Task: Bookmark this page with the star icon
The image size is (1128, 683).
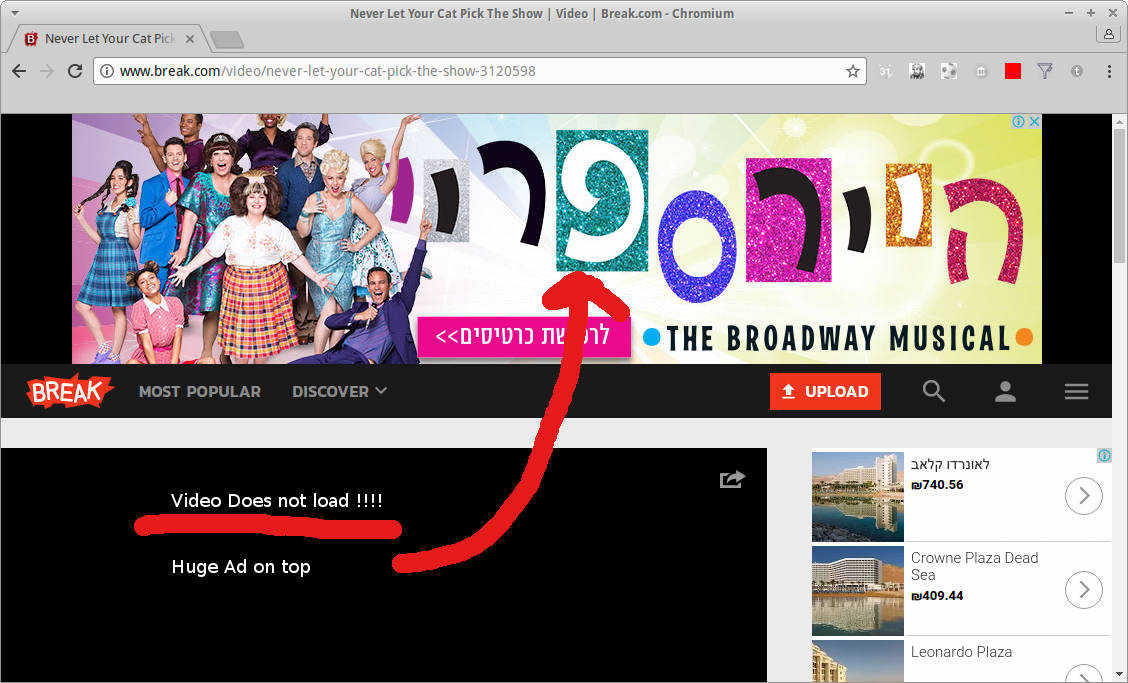Action: coord(852,71)
